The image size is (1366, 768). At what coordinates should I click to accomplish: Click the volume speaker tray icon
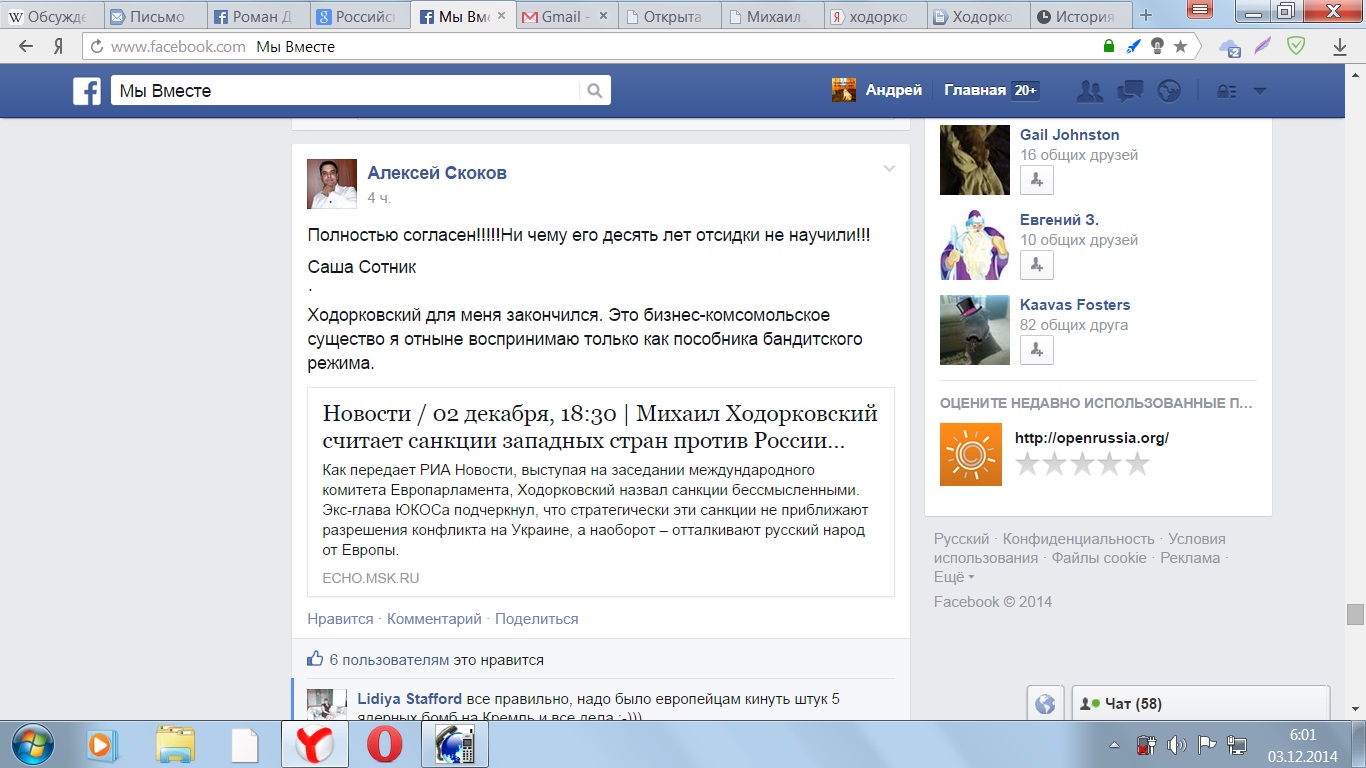click(1176, 745)
